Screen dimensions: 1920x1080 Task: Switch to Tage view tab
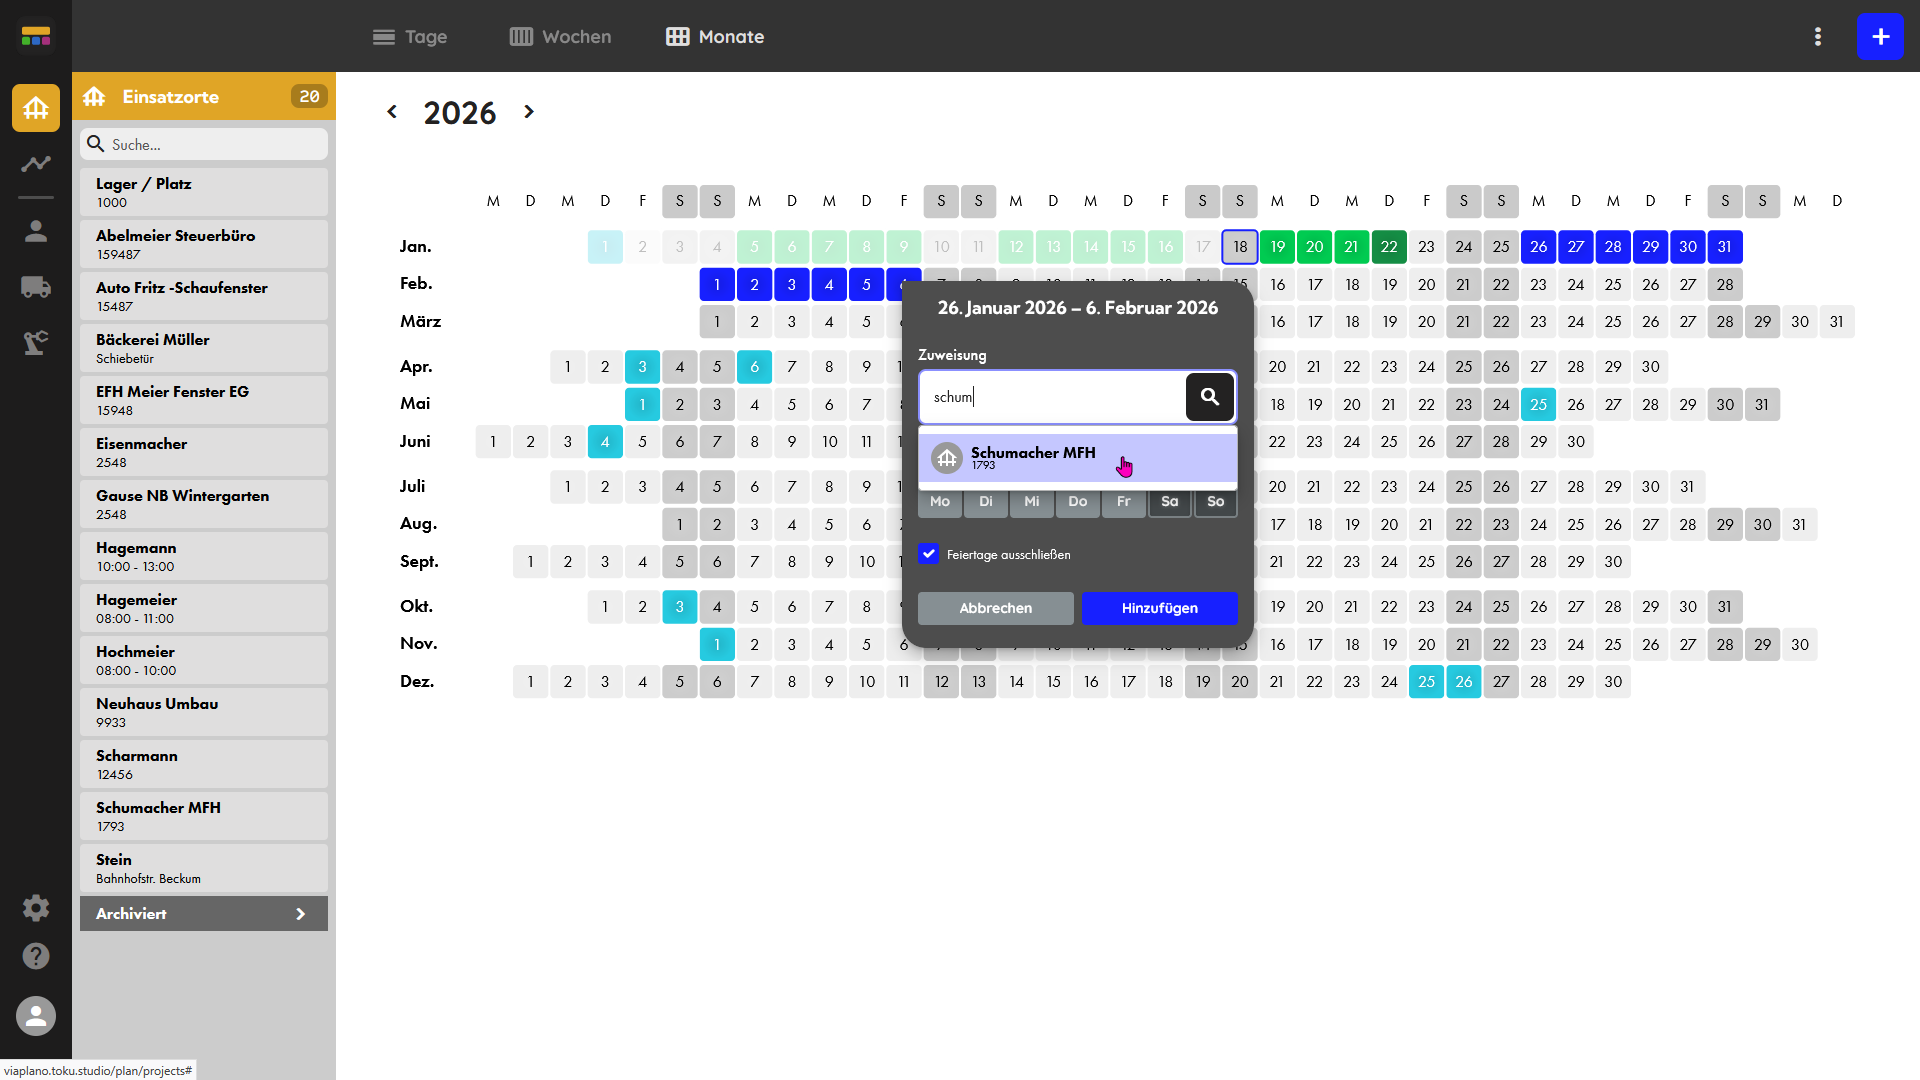(410, 37)
